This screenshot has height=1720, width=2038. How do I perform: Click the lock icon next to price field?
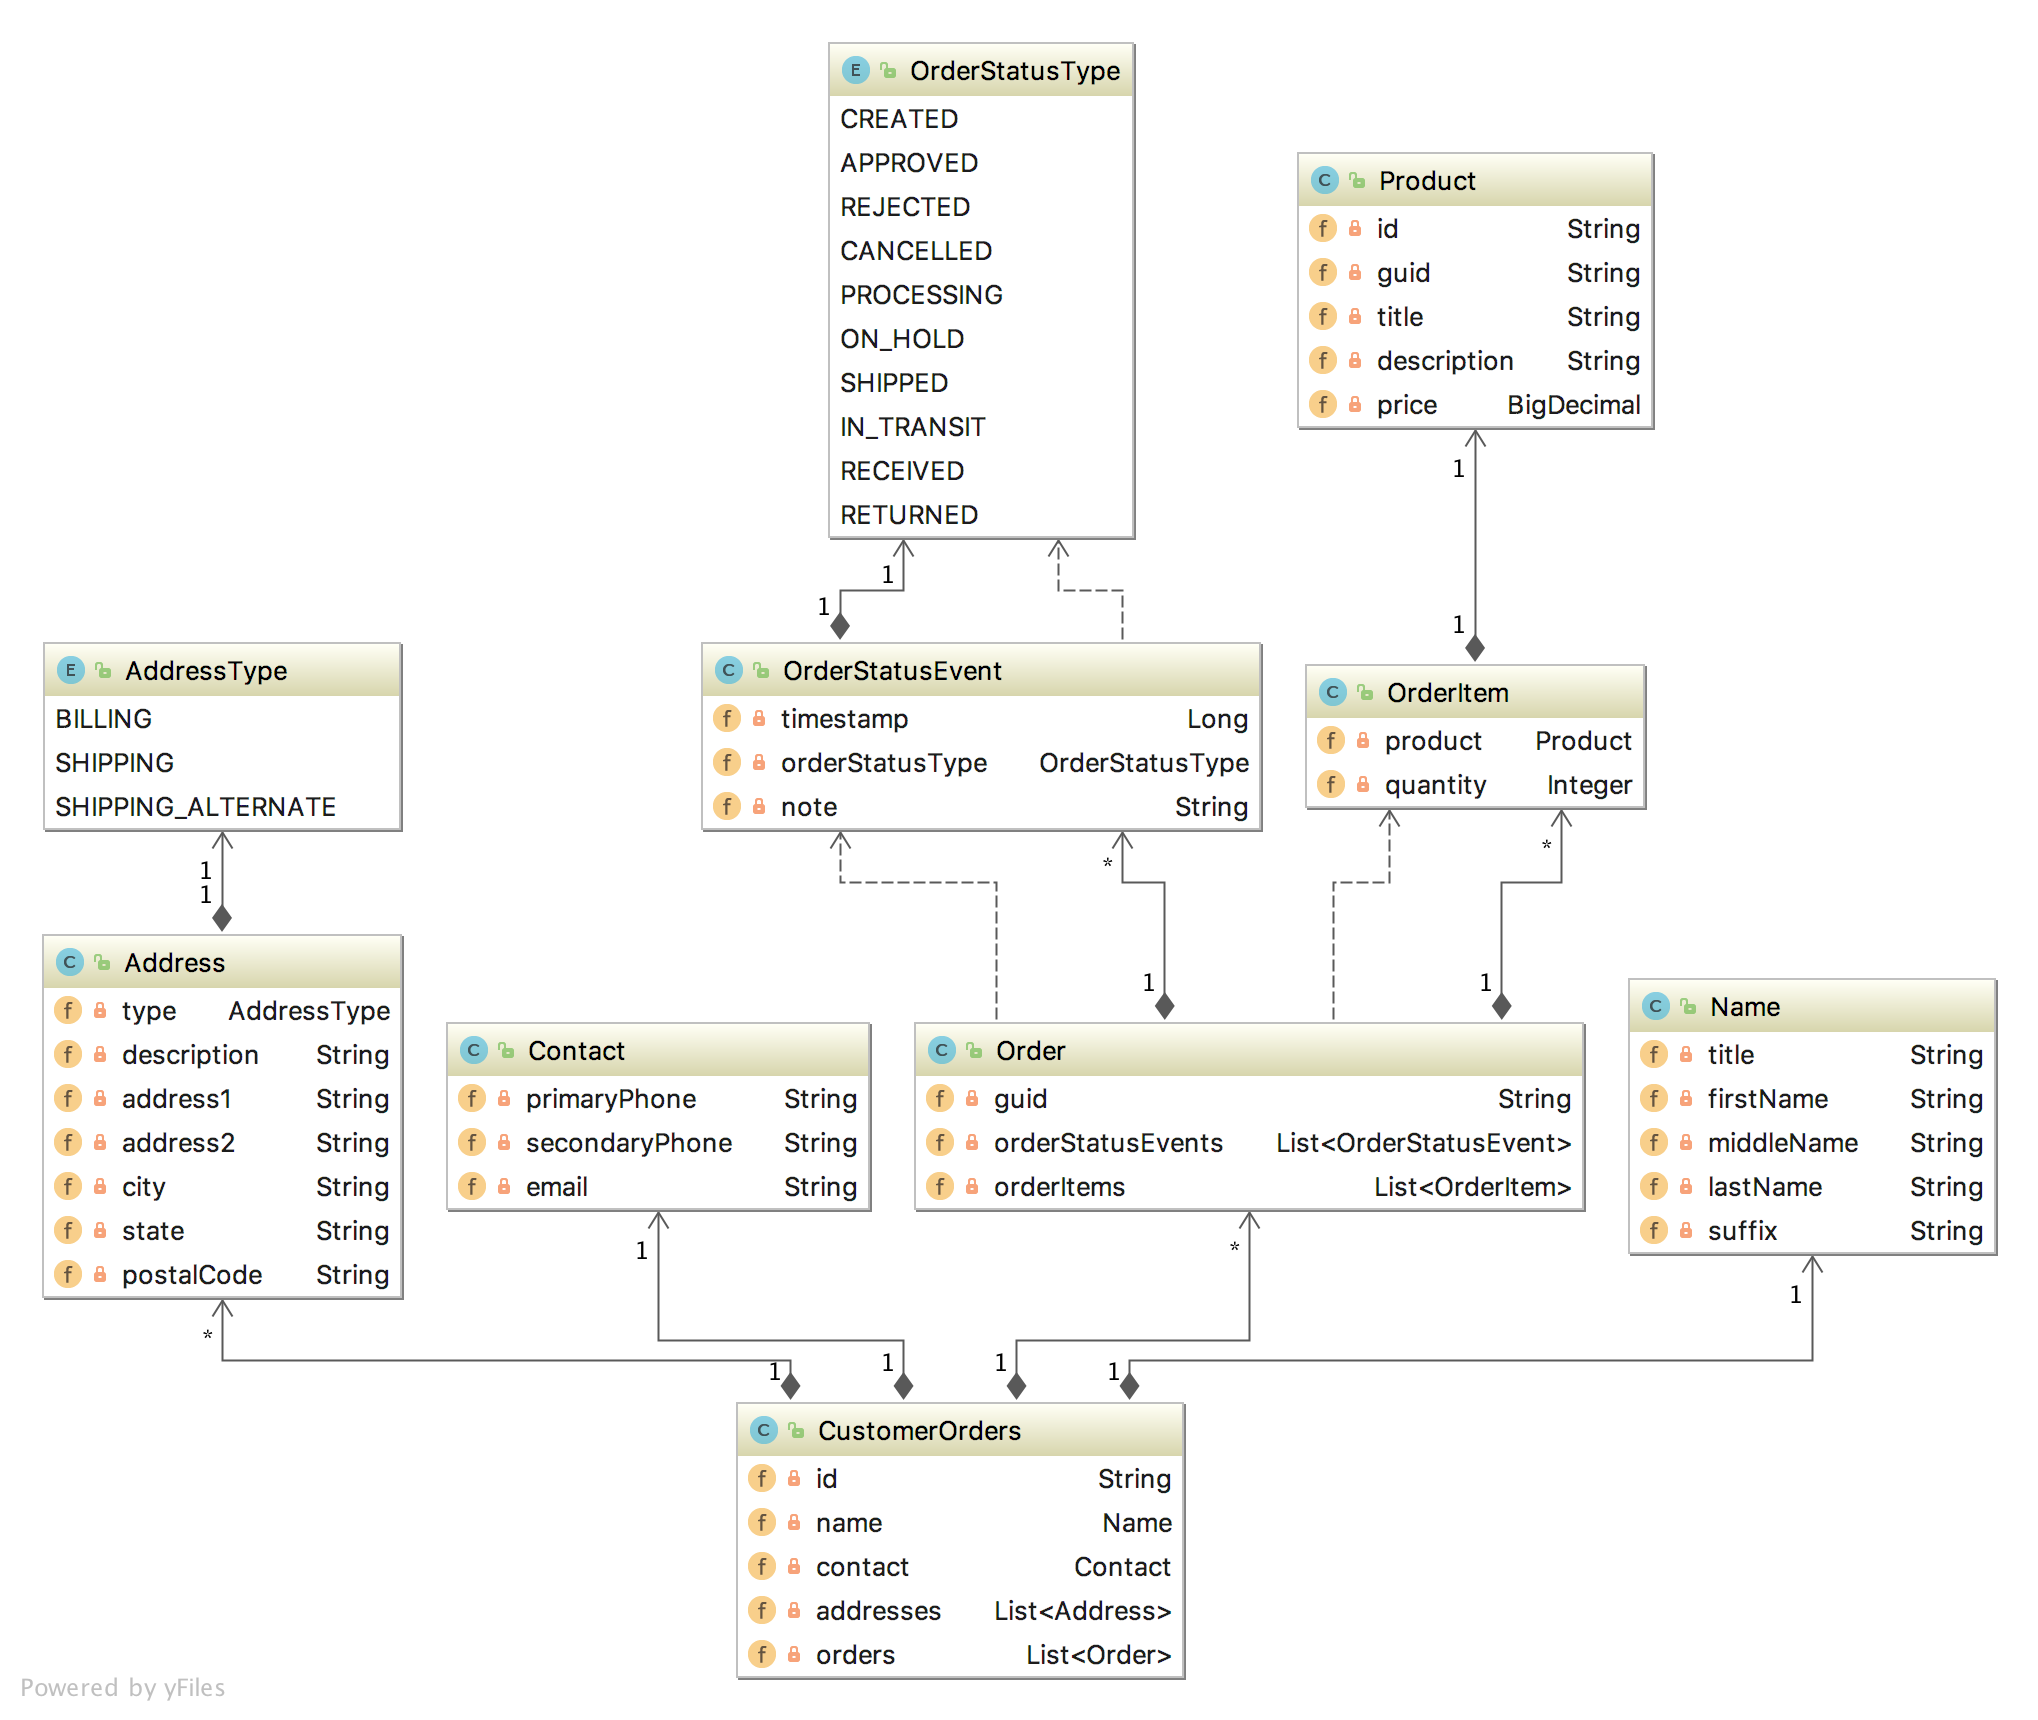[1355, 404]
